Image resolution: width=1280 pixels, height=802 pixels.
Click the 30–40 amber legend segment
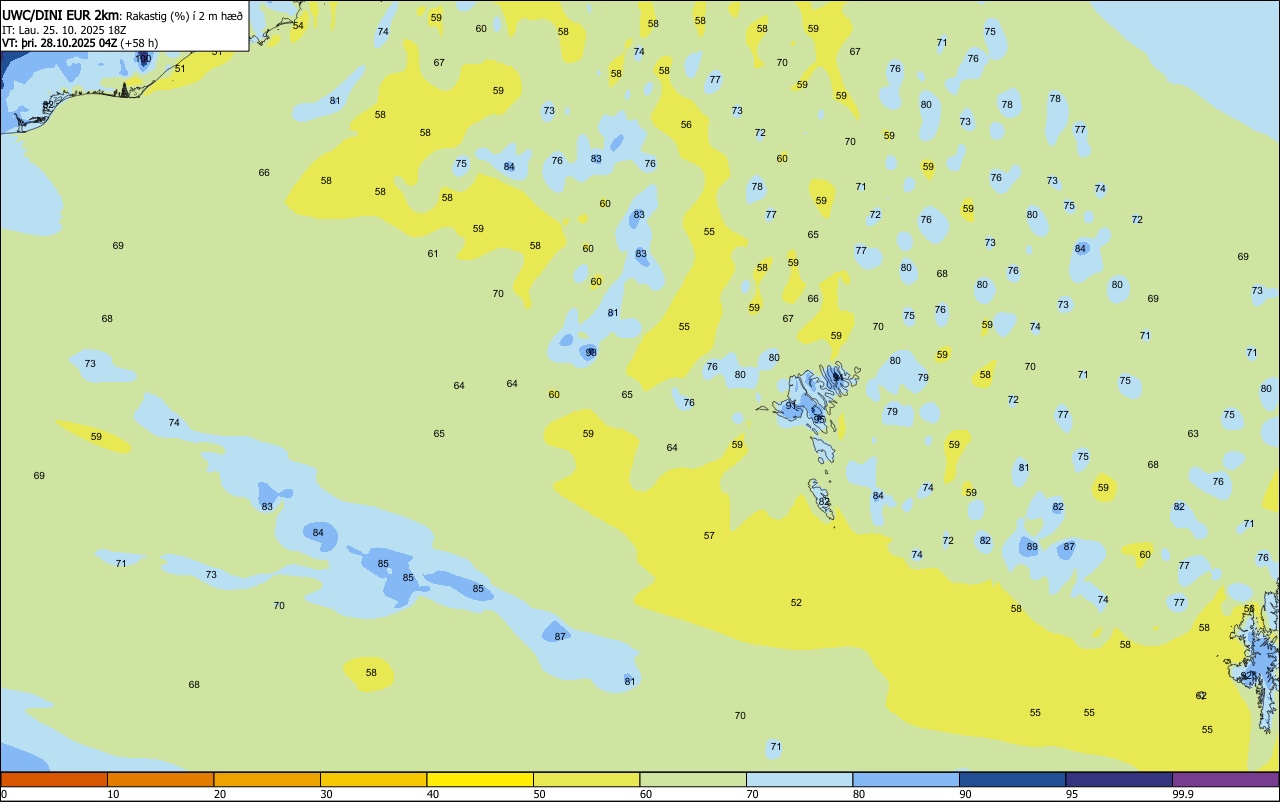(x=373, y=779)
